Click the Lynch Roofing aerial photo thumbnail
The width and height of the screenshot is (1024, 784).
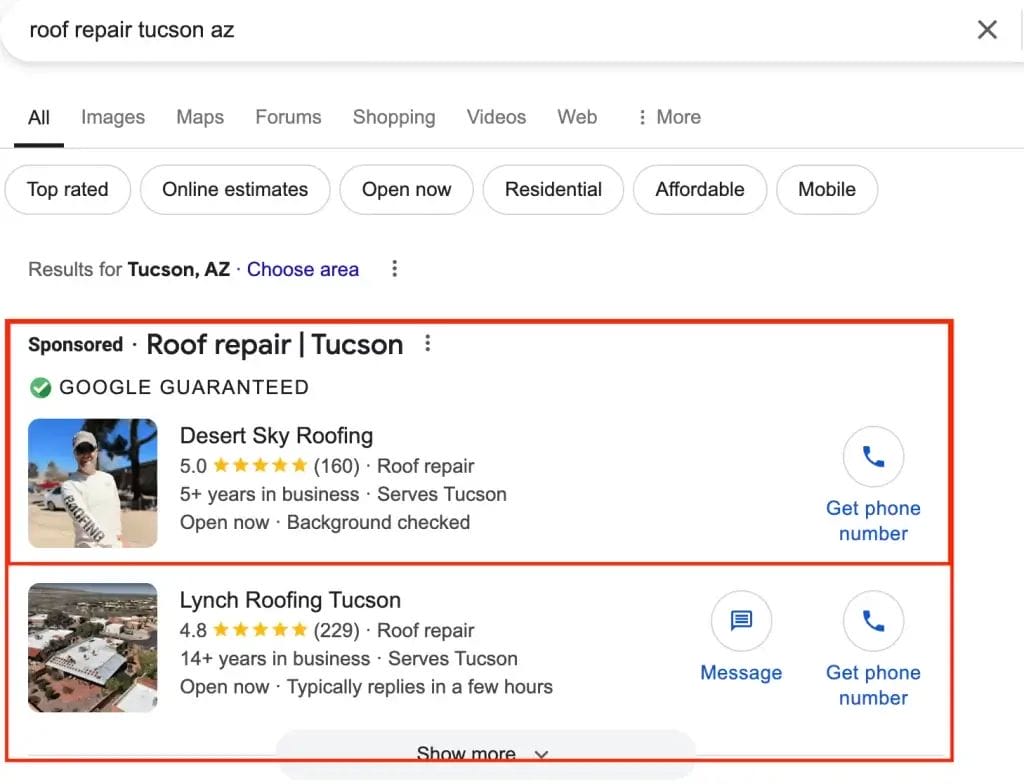[92, 648]
